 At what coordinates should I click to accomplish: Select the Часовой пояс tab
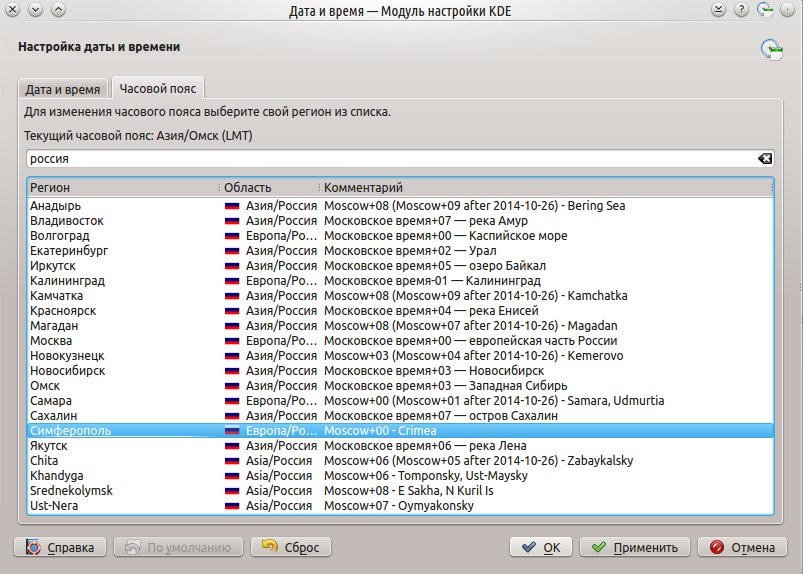[158, 88]
